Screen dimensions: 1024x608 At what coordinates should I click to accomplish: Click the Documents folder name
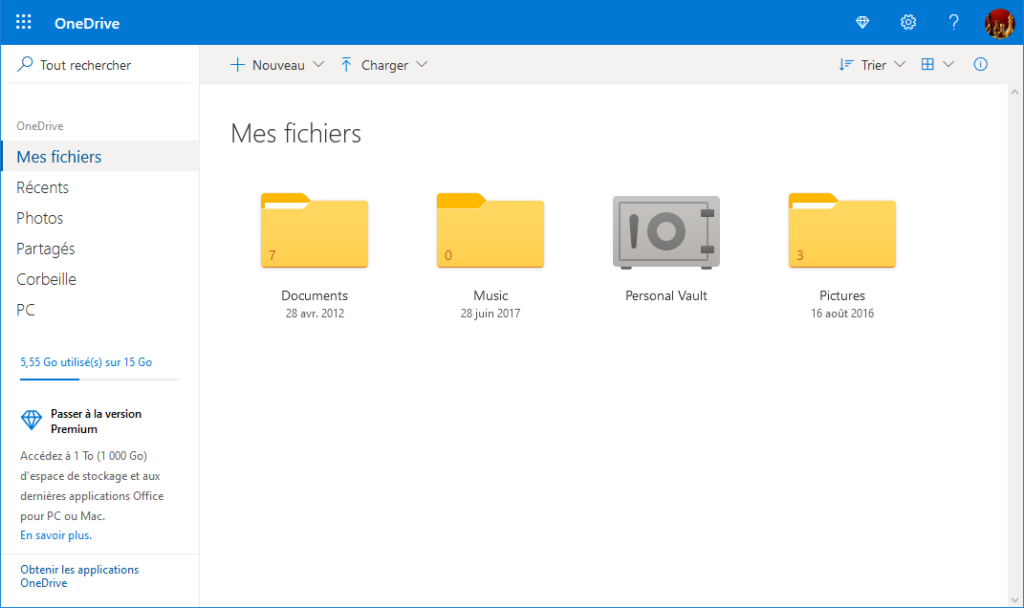click(314, 296)
